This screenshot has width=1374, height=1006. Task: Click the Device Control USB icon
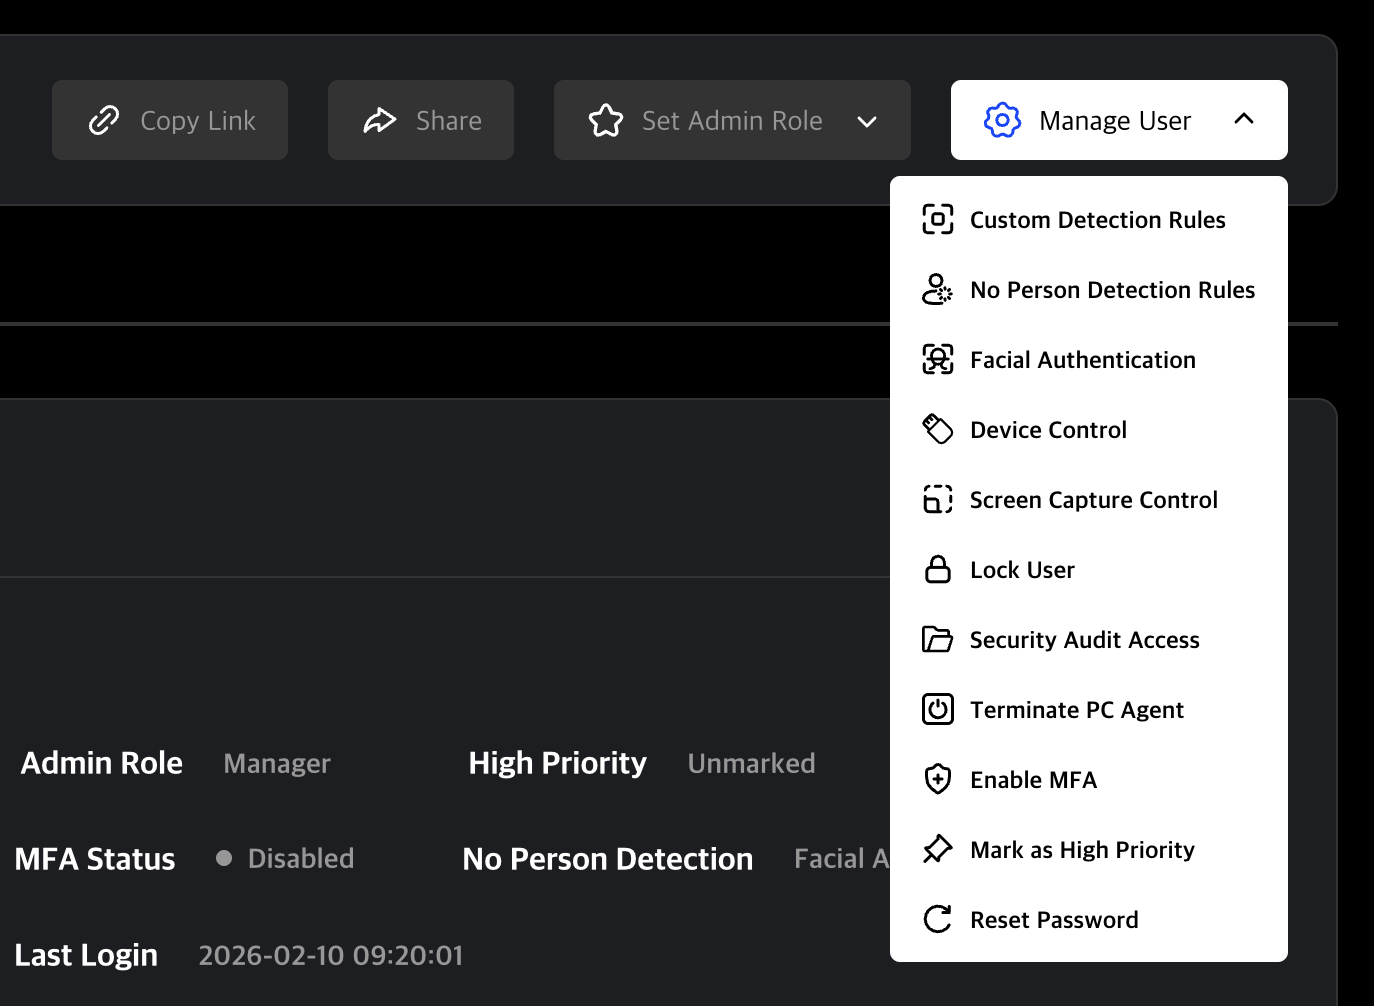(937, 430)
